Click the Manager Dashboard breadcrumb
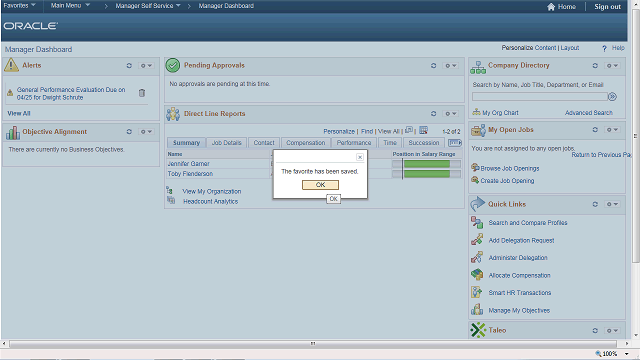Screen dimensions: 640x360 click(226, 6)
